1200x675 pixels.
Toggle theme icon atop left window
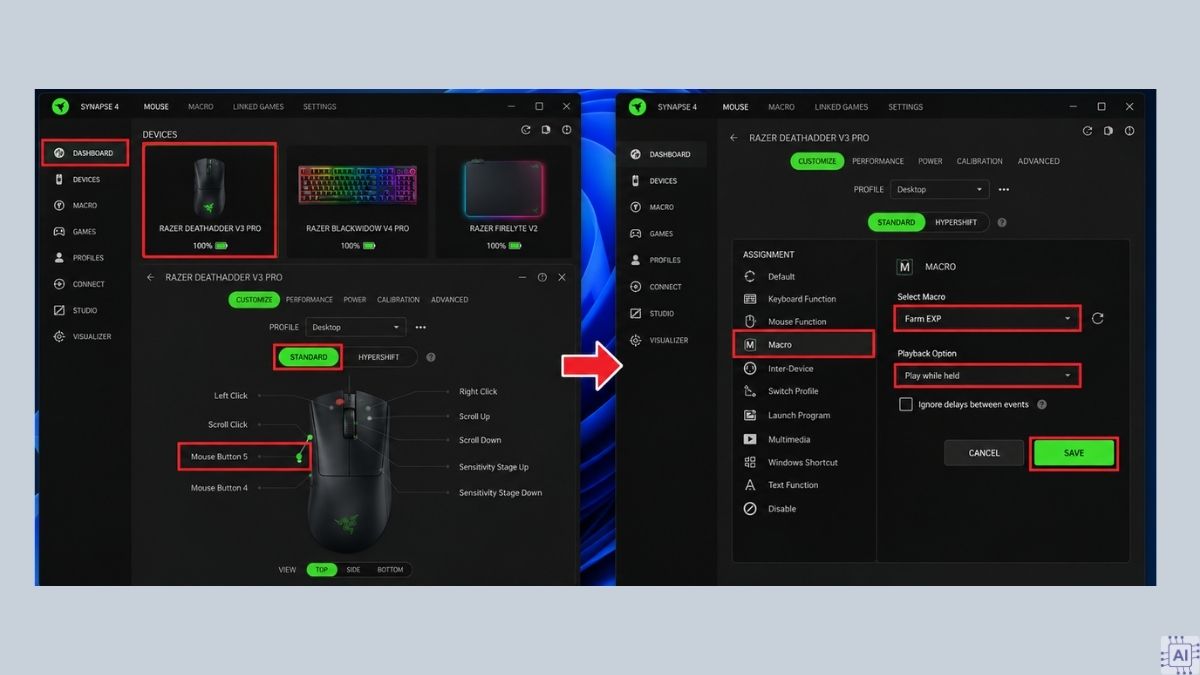coord(546,130)
